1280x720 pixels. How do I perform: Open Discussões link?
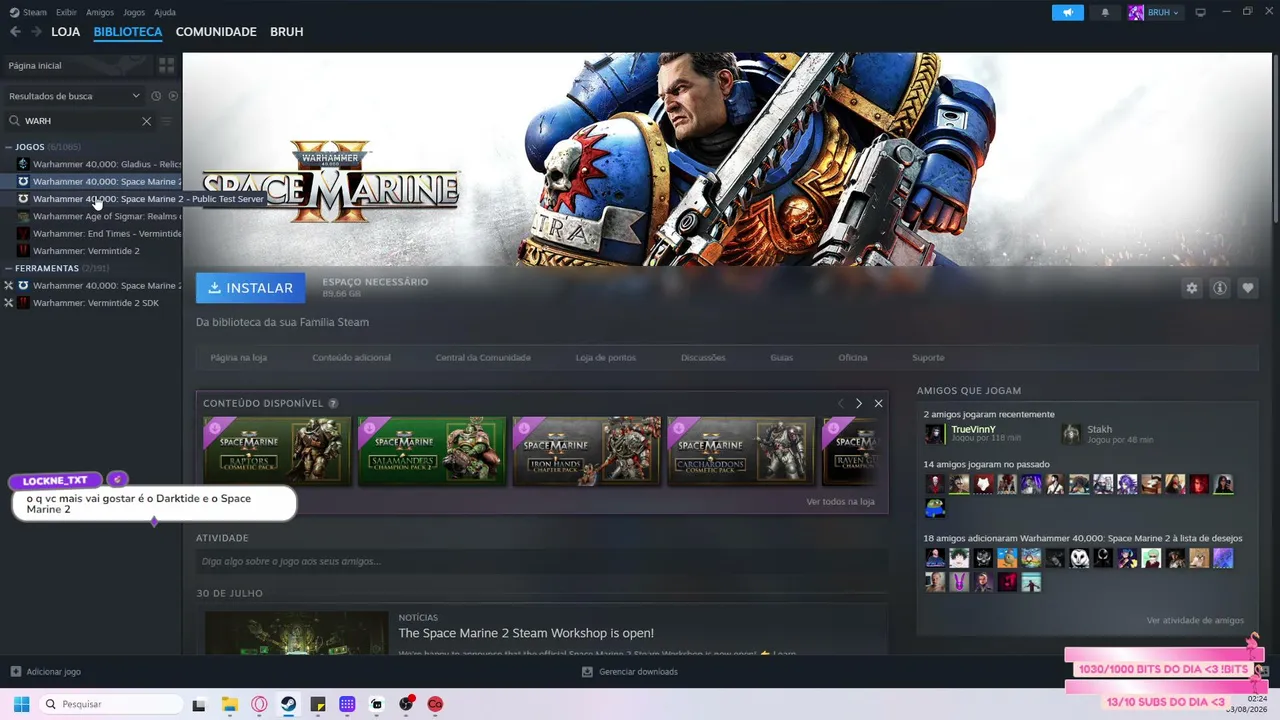703,358
